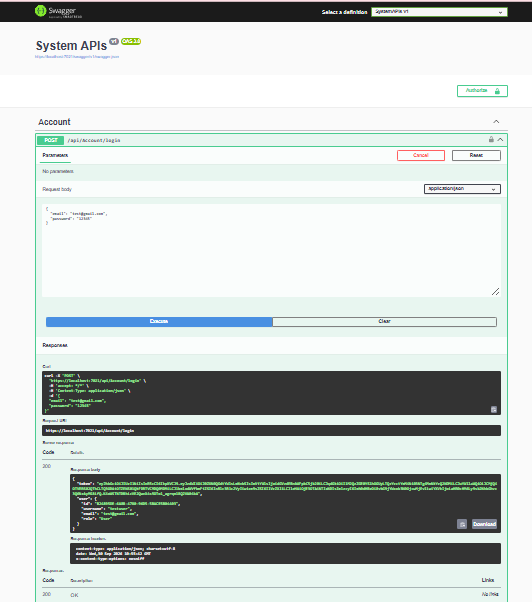Click the Download response button
This screenshot has width=532, height=602.
484,524
